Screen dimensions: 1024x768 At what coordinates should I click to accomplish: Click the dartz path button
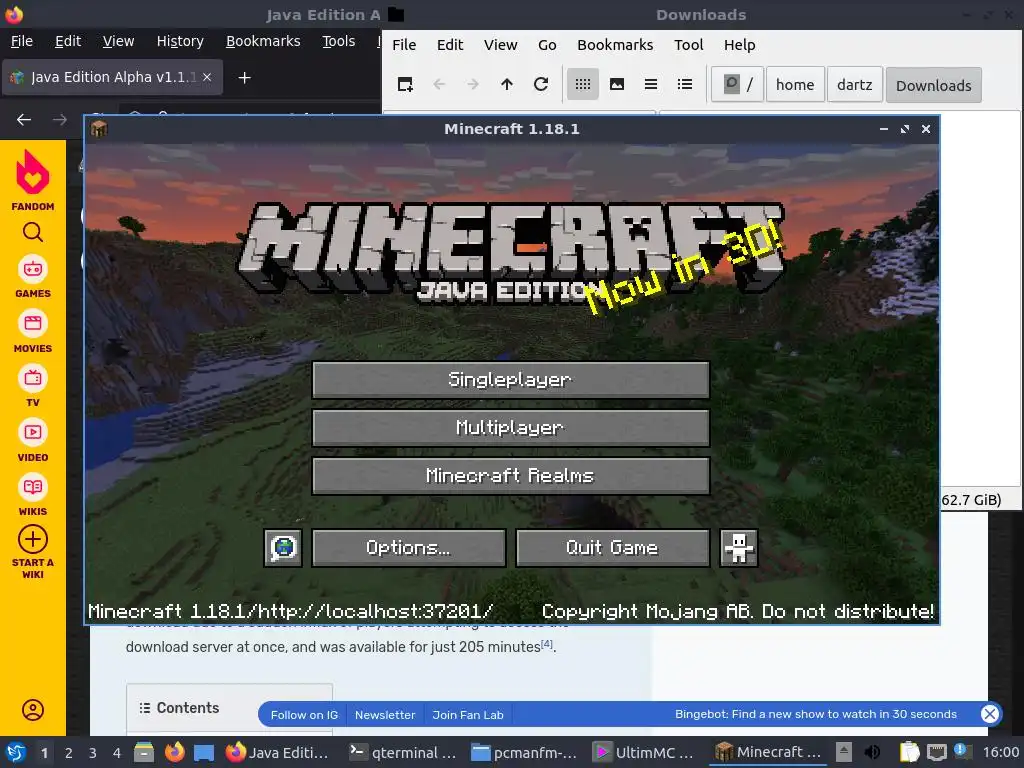point(855,84)
